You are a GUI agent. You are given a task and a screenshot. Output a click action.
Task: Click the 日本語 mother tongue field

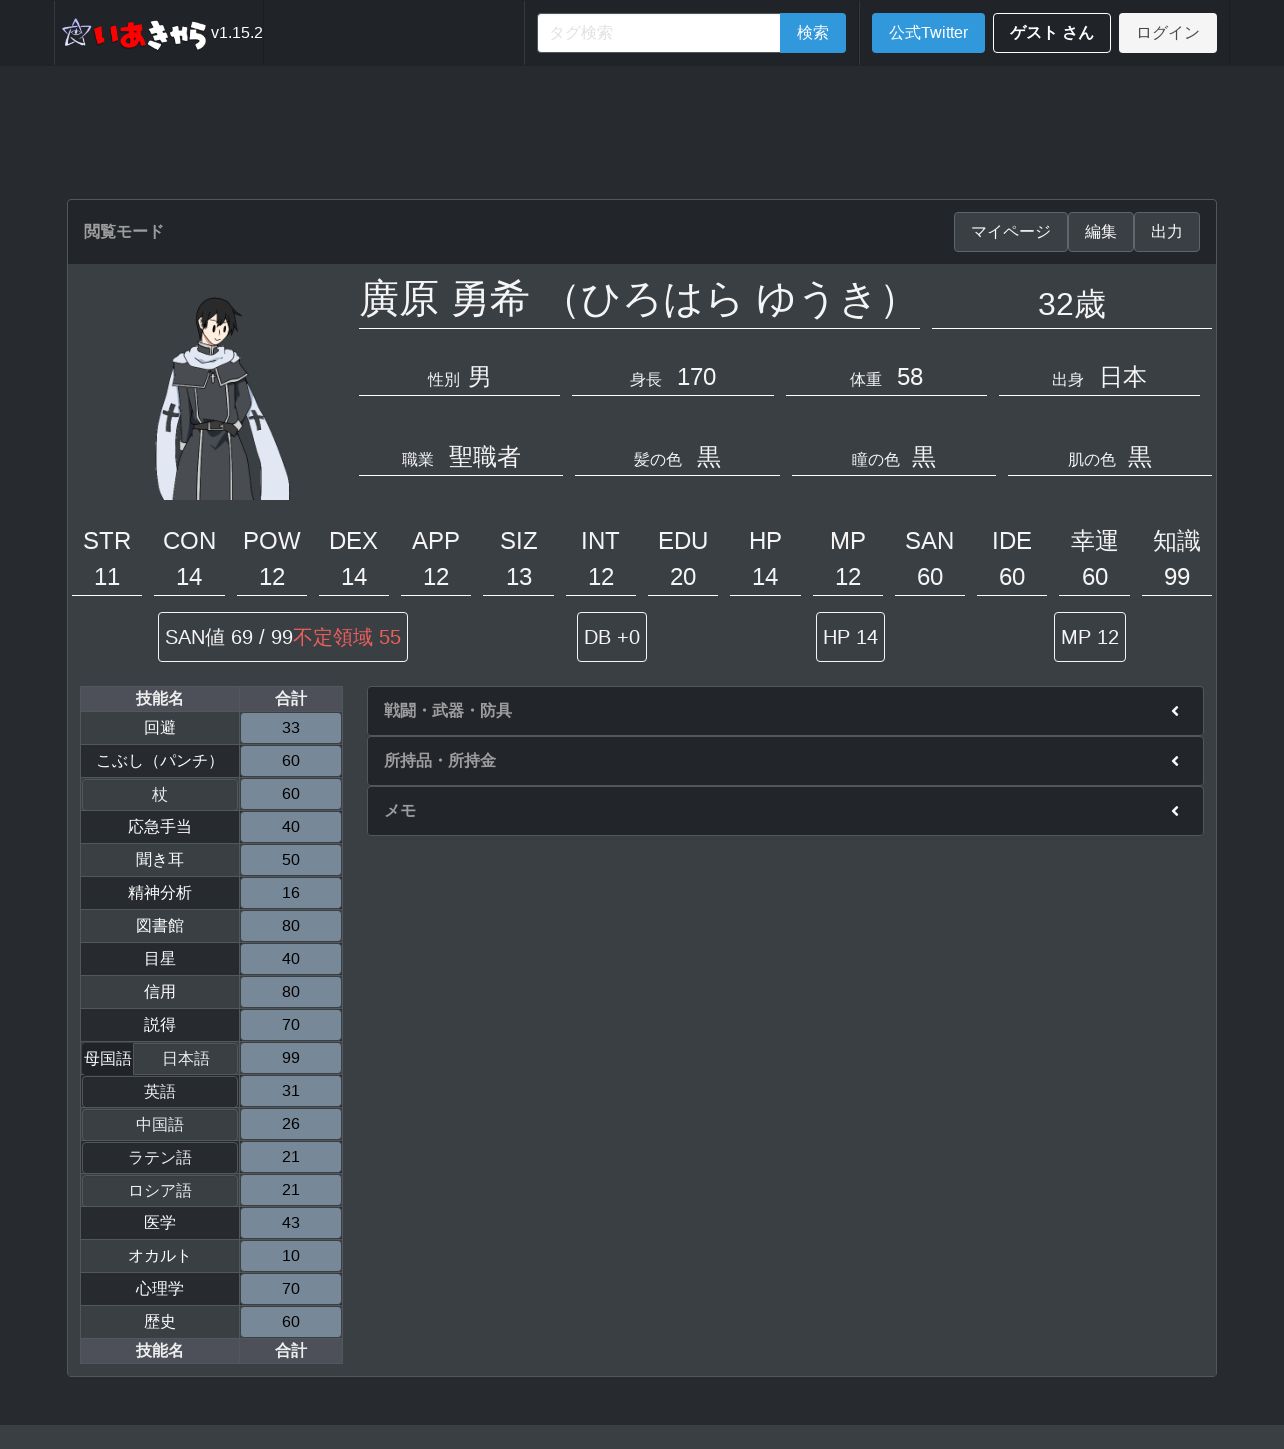(x=186, y=1058)
